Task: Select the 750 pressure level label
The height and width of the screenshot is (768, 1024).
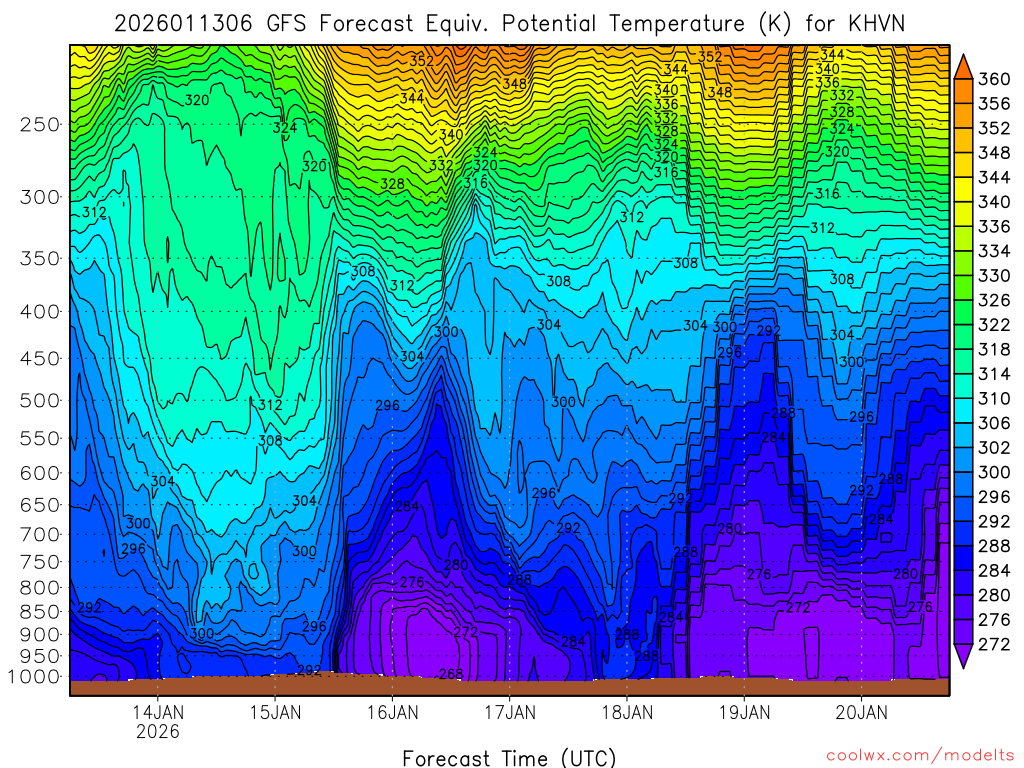Action: [39, 562]
